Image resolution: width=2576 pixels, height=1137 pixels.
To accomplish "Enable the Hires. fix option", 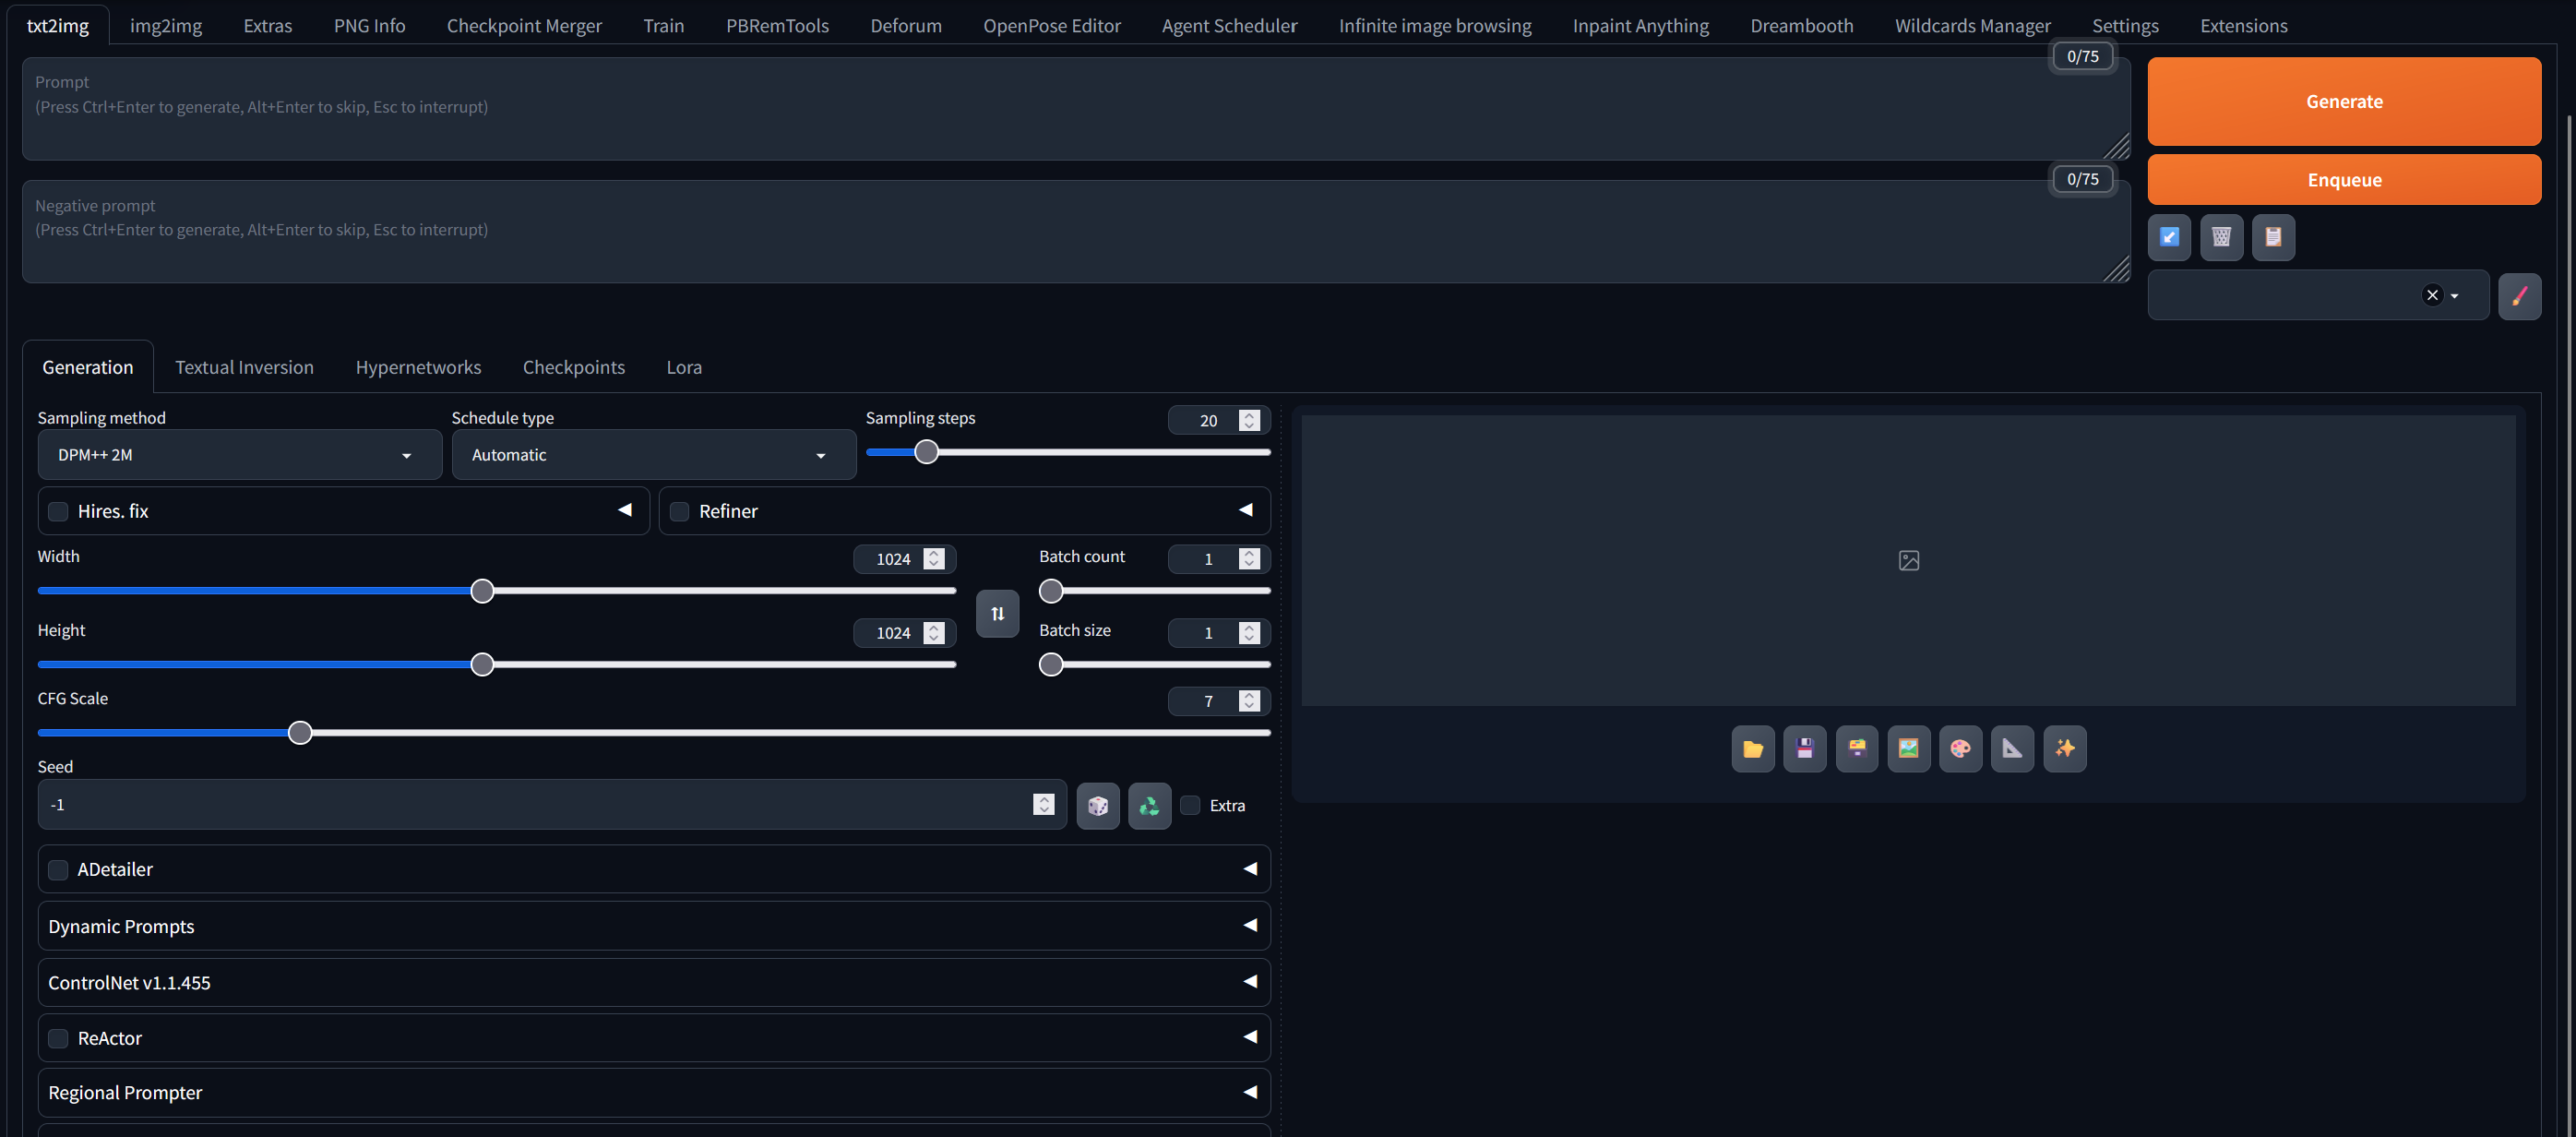I will tap(57, 511).
